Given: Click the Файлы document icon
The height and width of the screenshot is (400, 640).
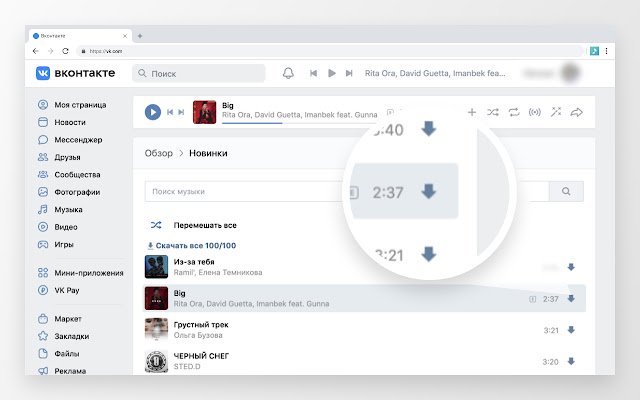Looking at the screenshot, I should [x=42, y=353].
